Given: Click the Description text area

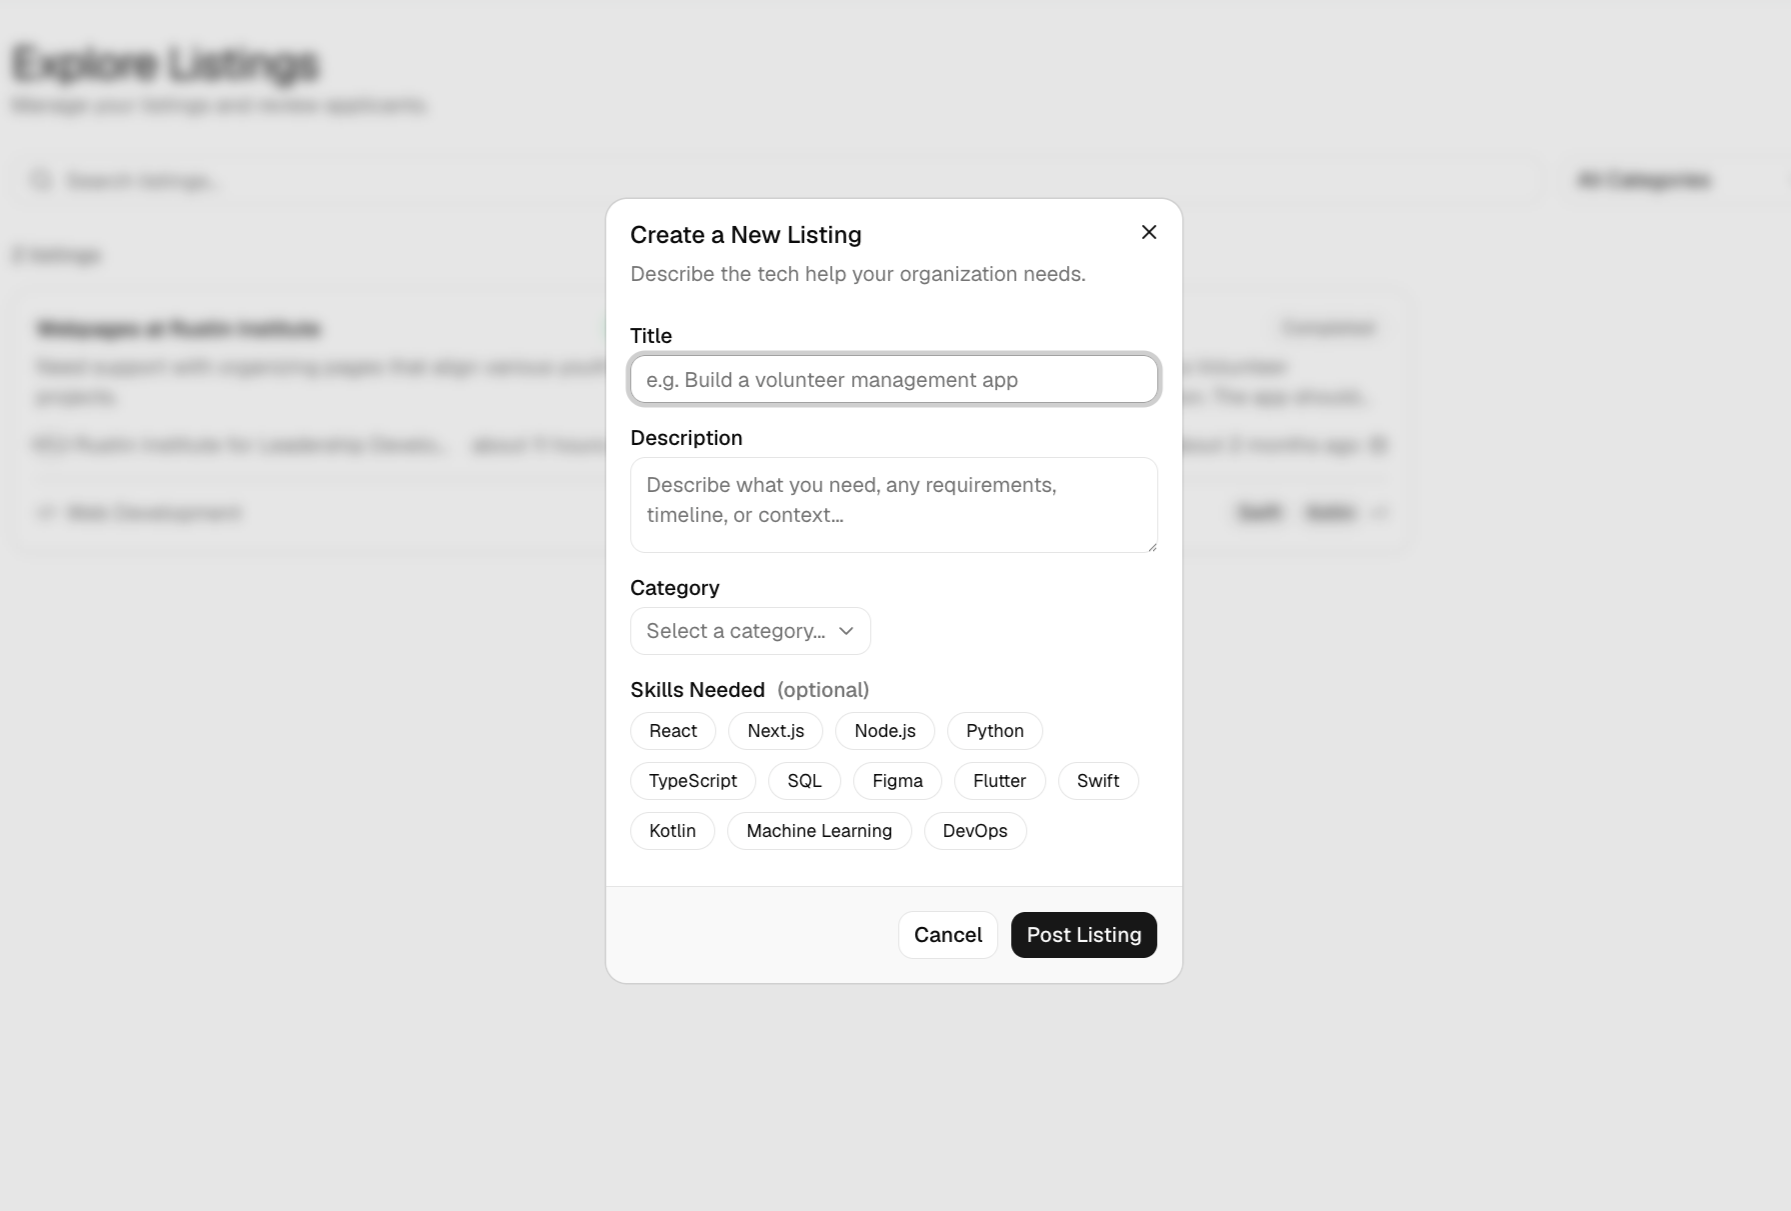Looking at the screenshot, I should click(x=894, y=505).
